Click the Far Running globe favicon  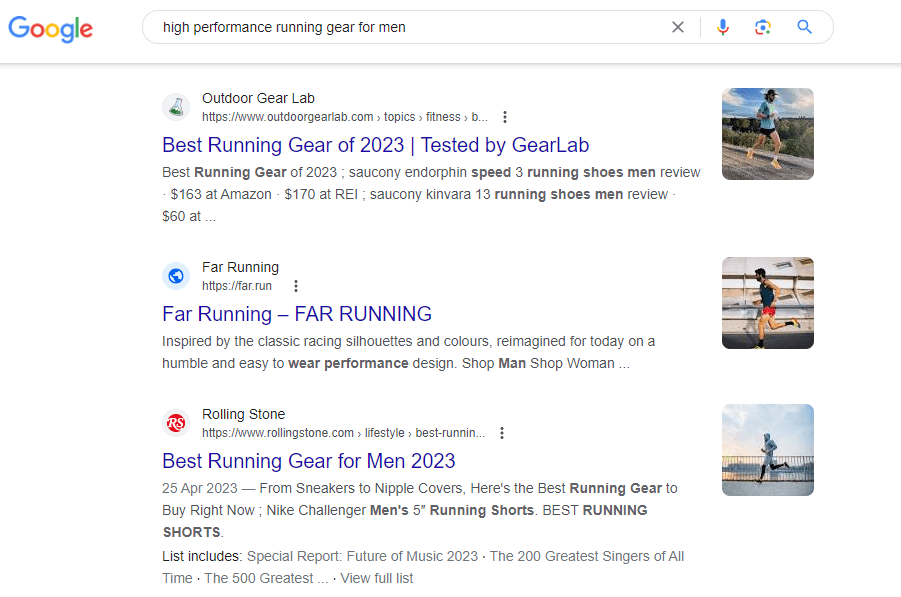176,276
